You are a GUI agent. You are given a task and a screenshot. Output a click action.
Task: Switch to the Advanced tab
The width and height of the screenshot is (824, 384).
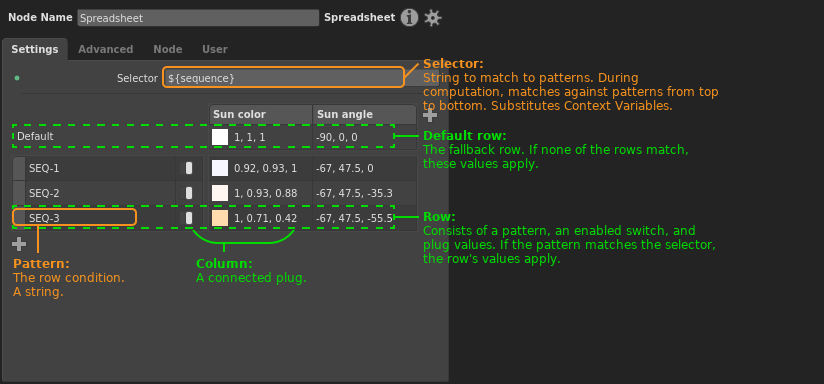106,49
